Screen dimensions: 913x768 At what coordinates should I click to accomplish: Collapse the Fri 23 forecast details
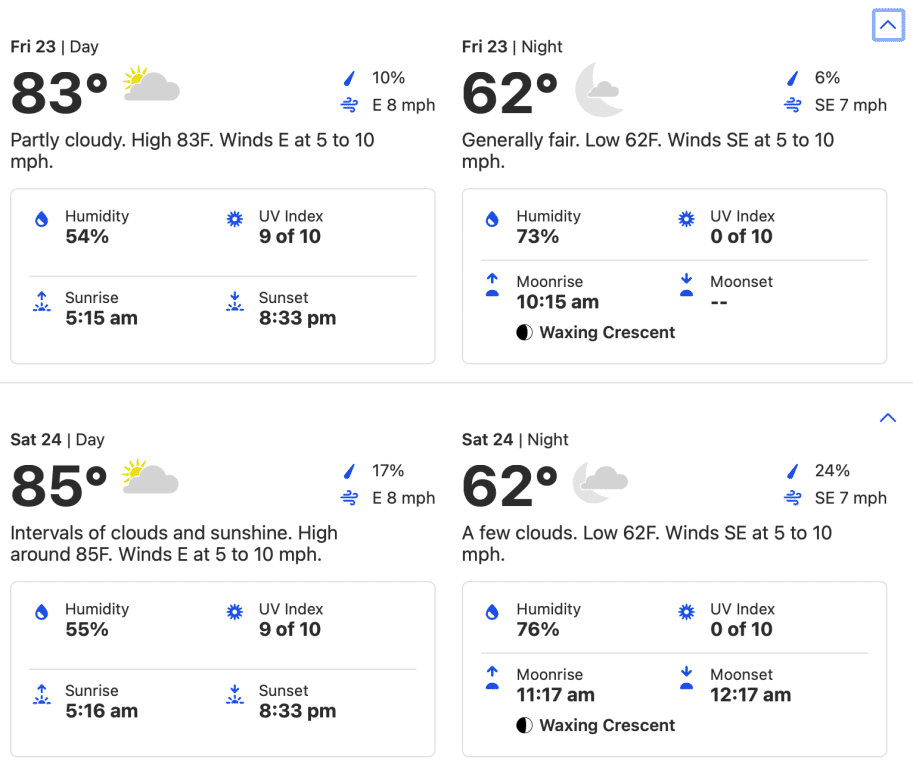(x=887, y=26)
